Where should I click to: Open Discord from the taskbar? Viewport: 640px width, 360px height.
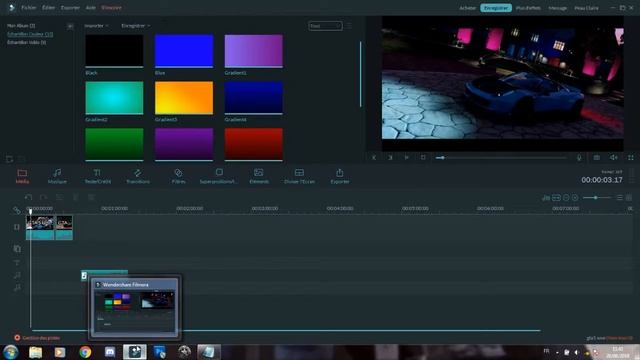pyautogui.click(x=109, y=352)
